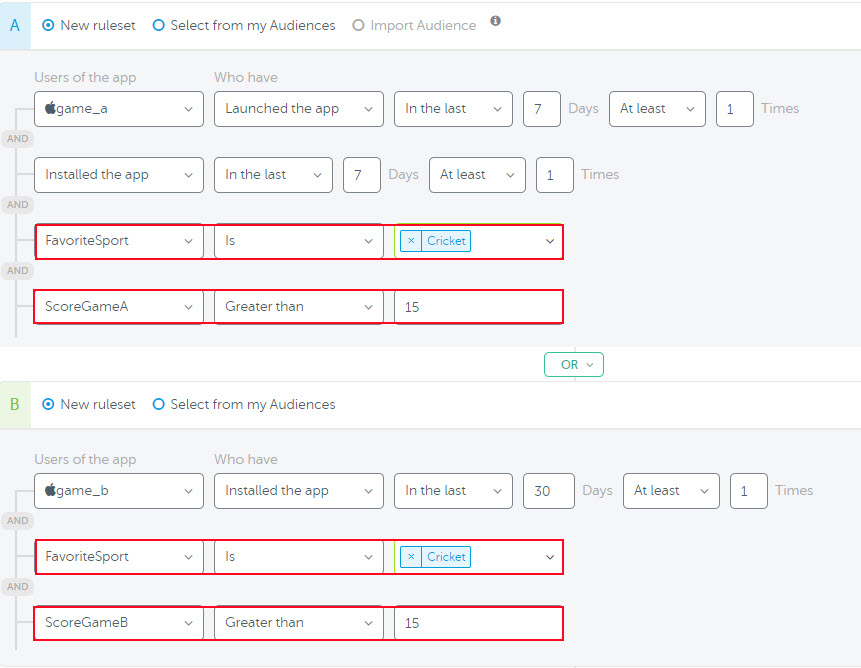This screenshot has height=668, width=861.
Task: Open the game_a app dropdown
Action: click(119, 109)
